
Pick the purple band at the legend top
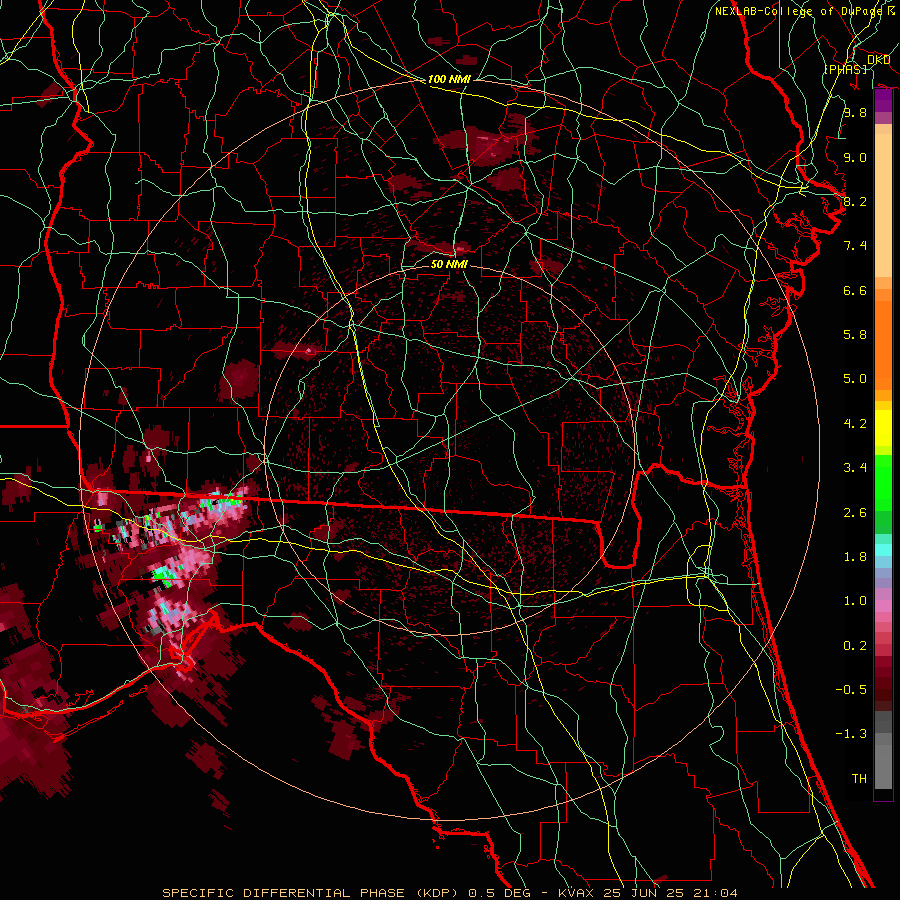883,100
